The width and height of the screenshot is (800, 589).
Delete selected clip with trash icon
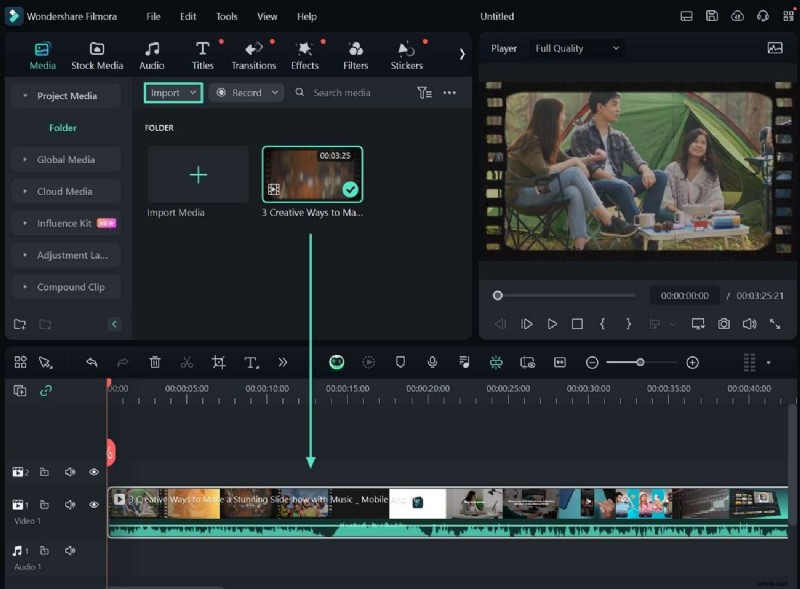click(x=155, y=362)
